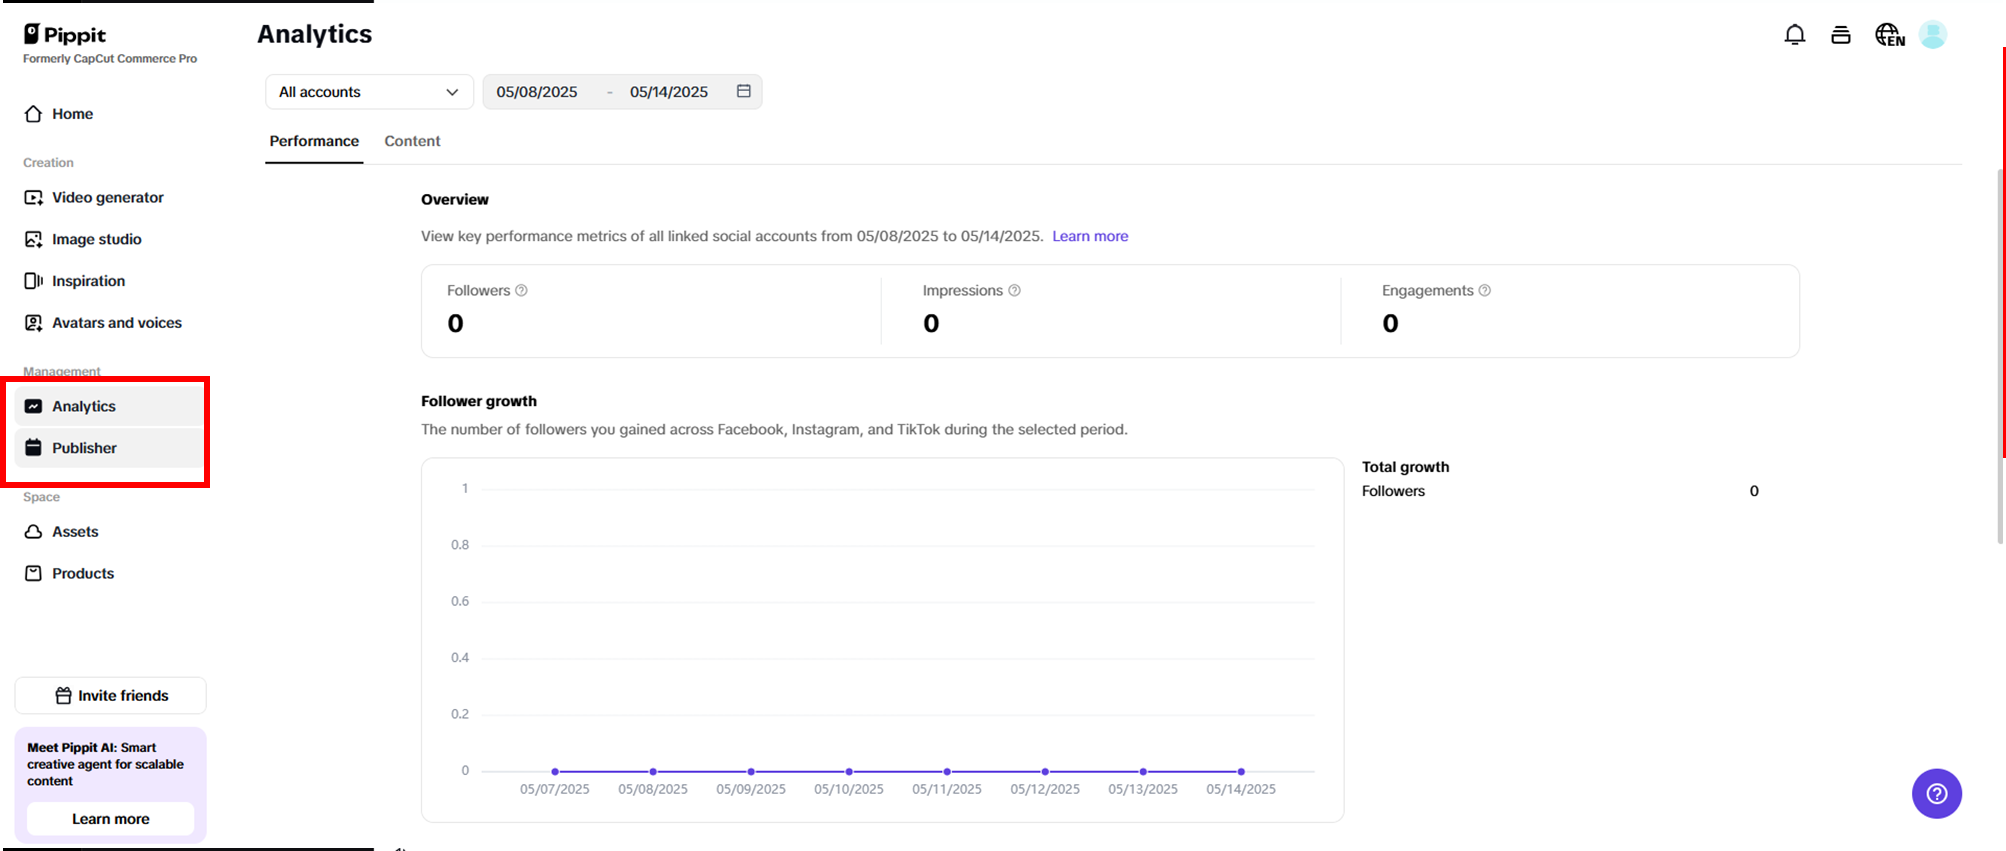
Task: Click Learn more link in Overview
Action: click(x=1090, y=236)
